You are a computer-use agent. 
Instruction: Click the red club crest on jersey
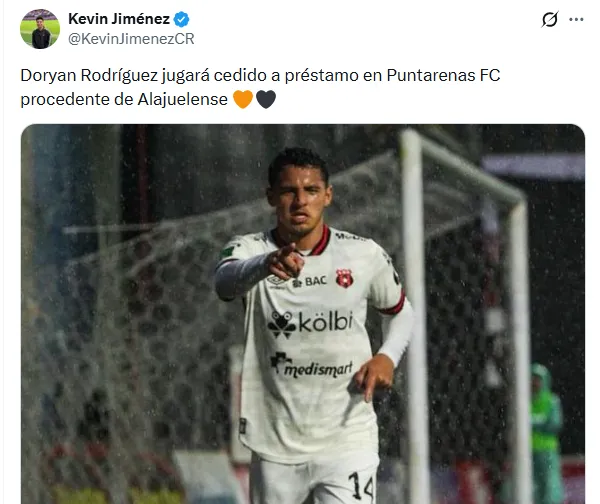coord(344,278)
